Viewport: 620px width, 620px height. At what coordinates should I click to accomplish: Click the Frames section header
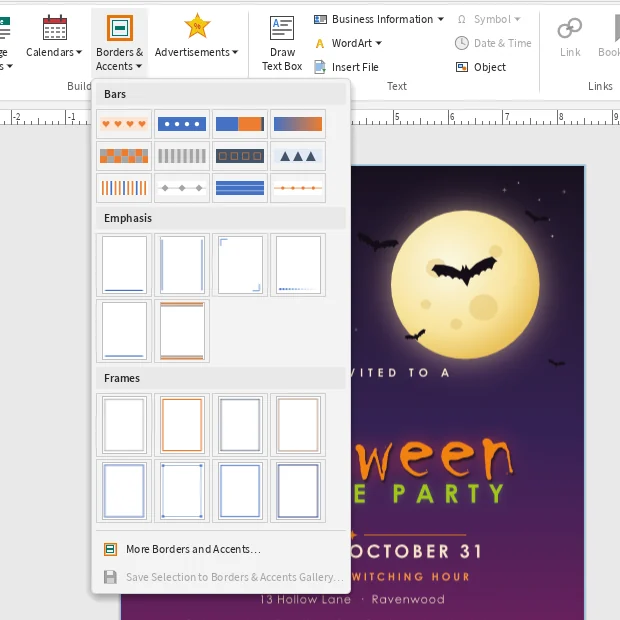(221, 378)
